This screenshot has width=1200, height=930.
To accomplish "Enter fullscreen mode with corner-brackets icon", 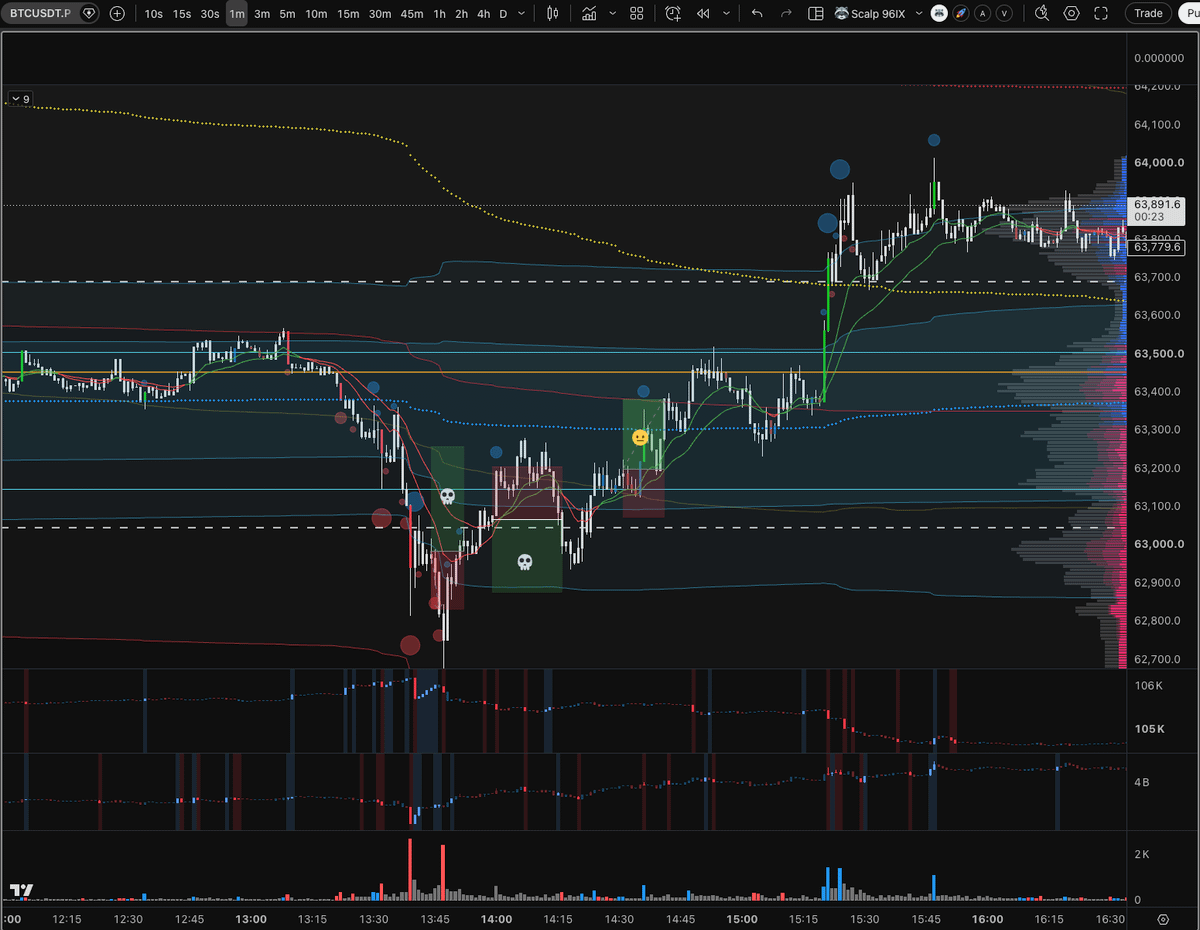I will click(1101, 13).
